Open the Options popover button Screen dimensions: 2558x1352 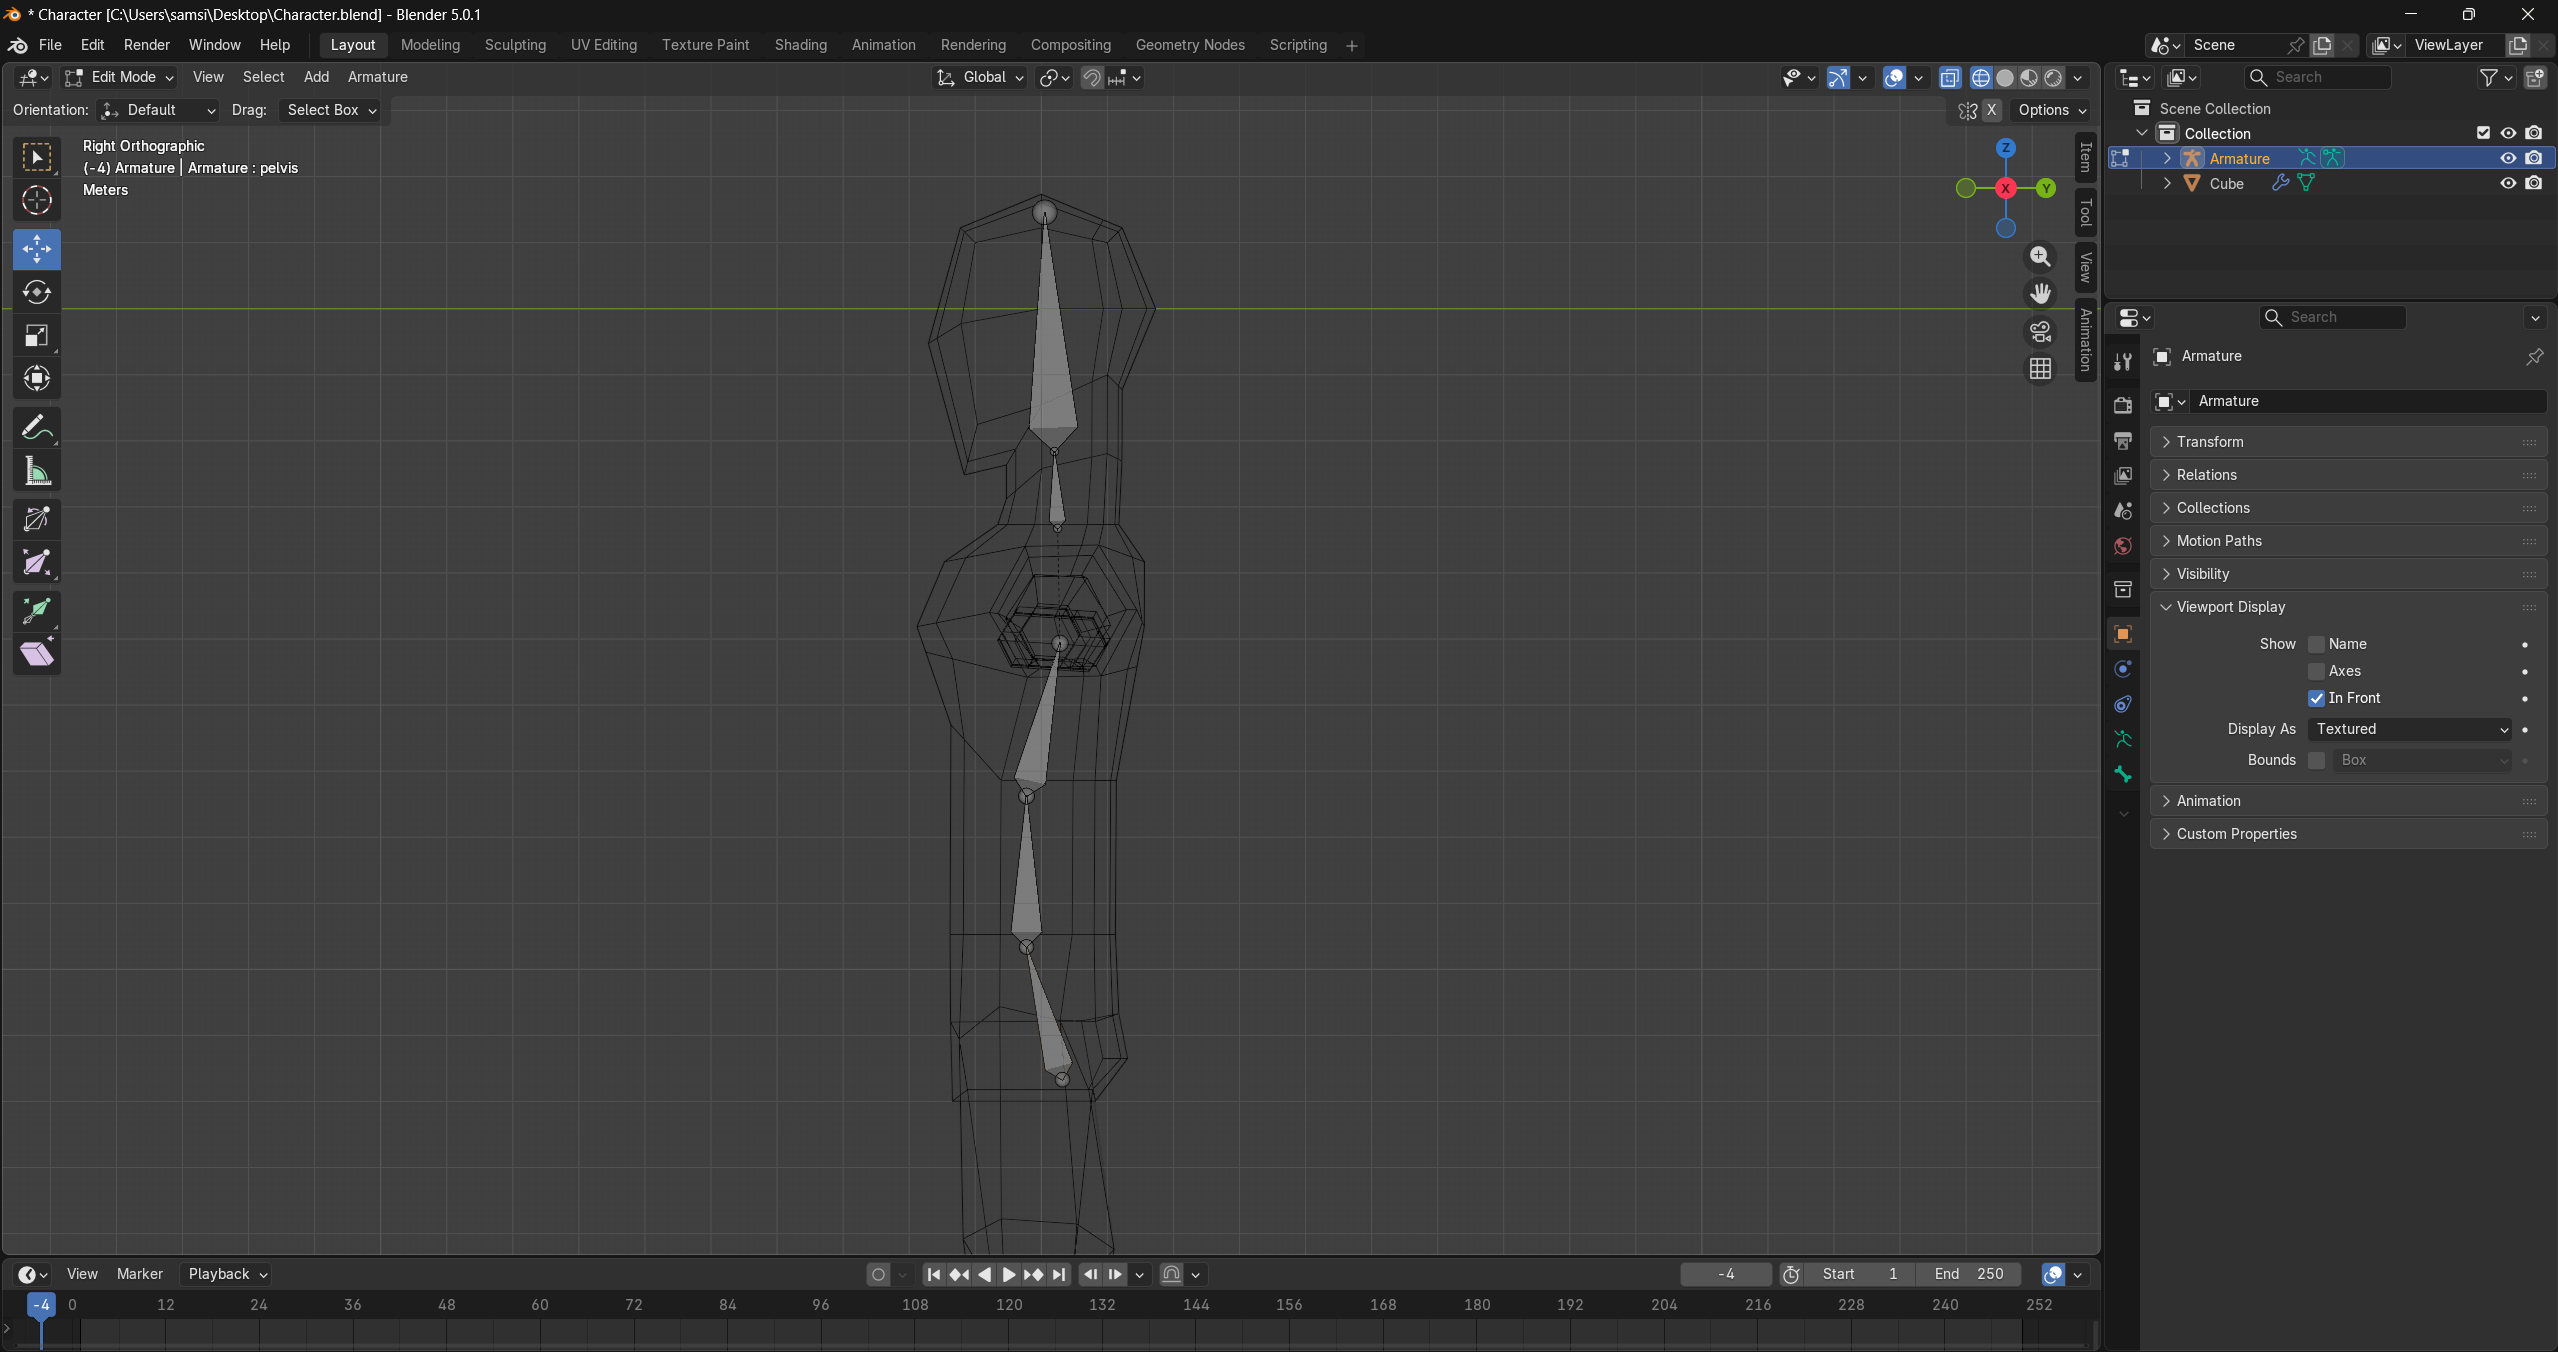(x=2052, y=110)
